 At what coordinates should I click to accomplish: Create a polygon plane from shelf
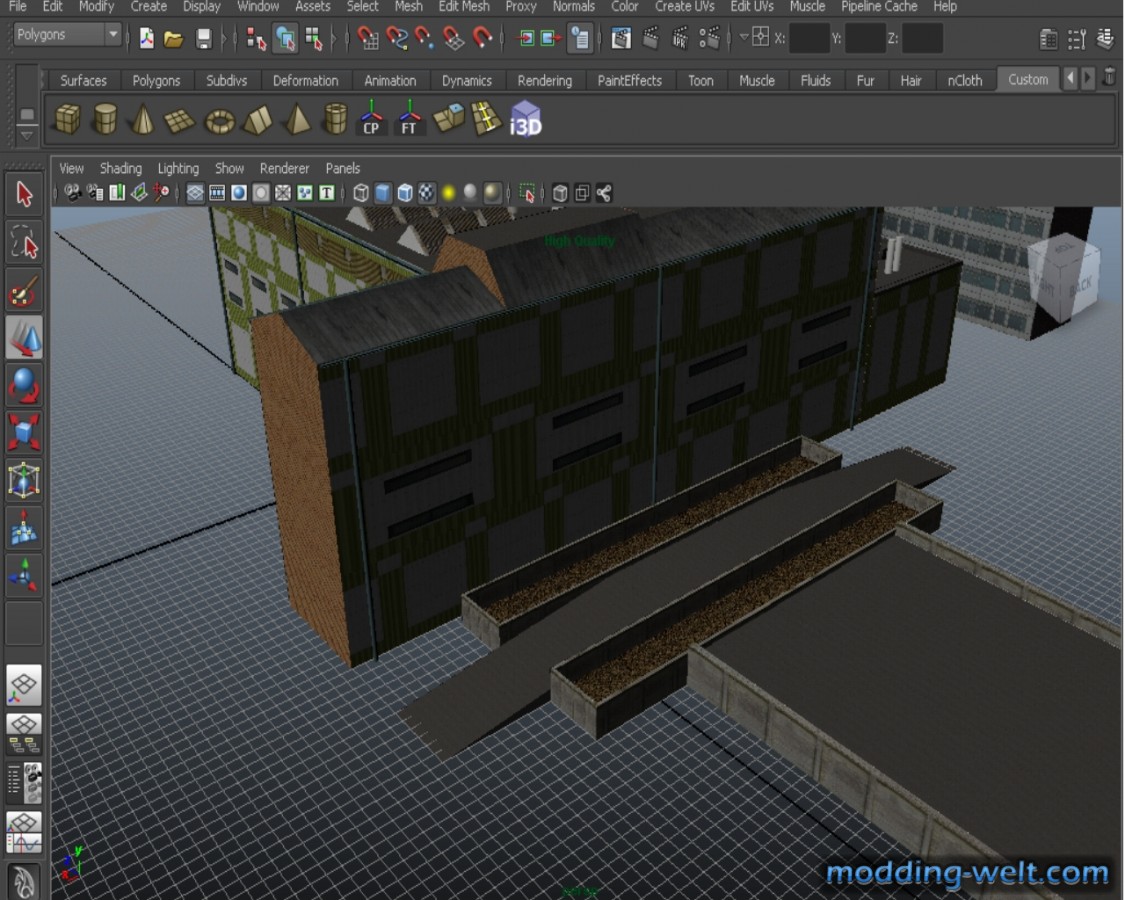(x=180, y=119)
